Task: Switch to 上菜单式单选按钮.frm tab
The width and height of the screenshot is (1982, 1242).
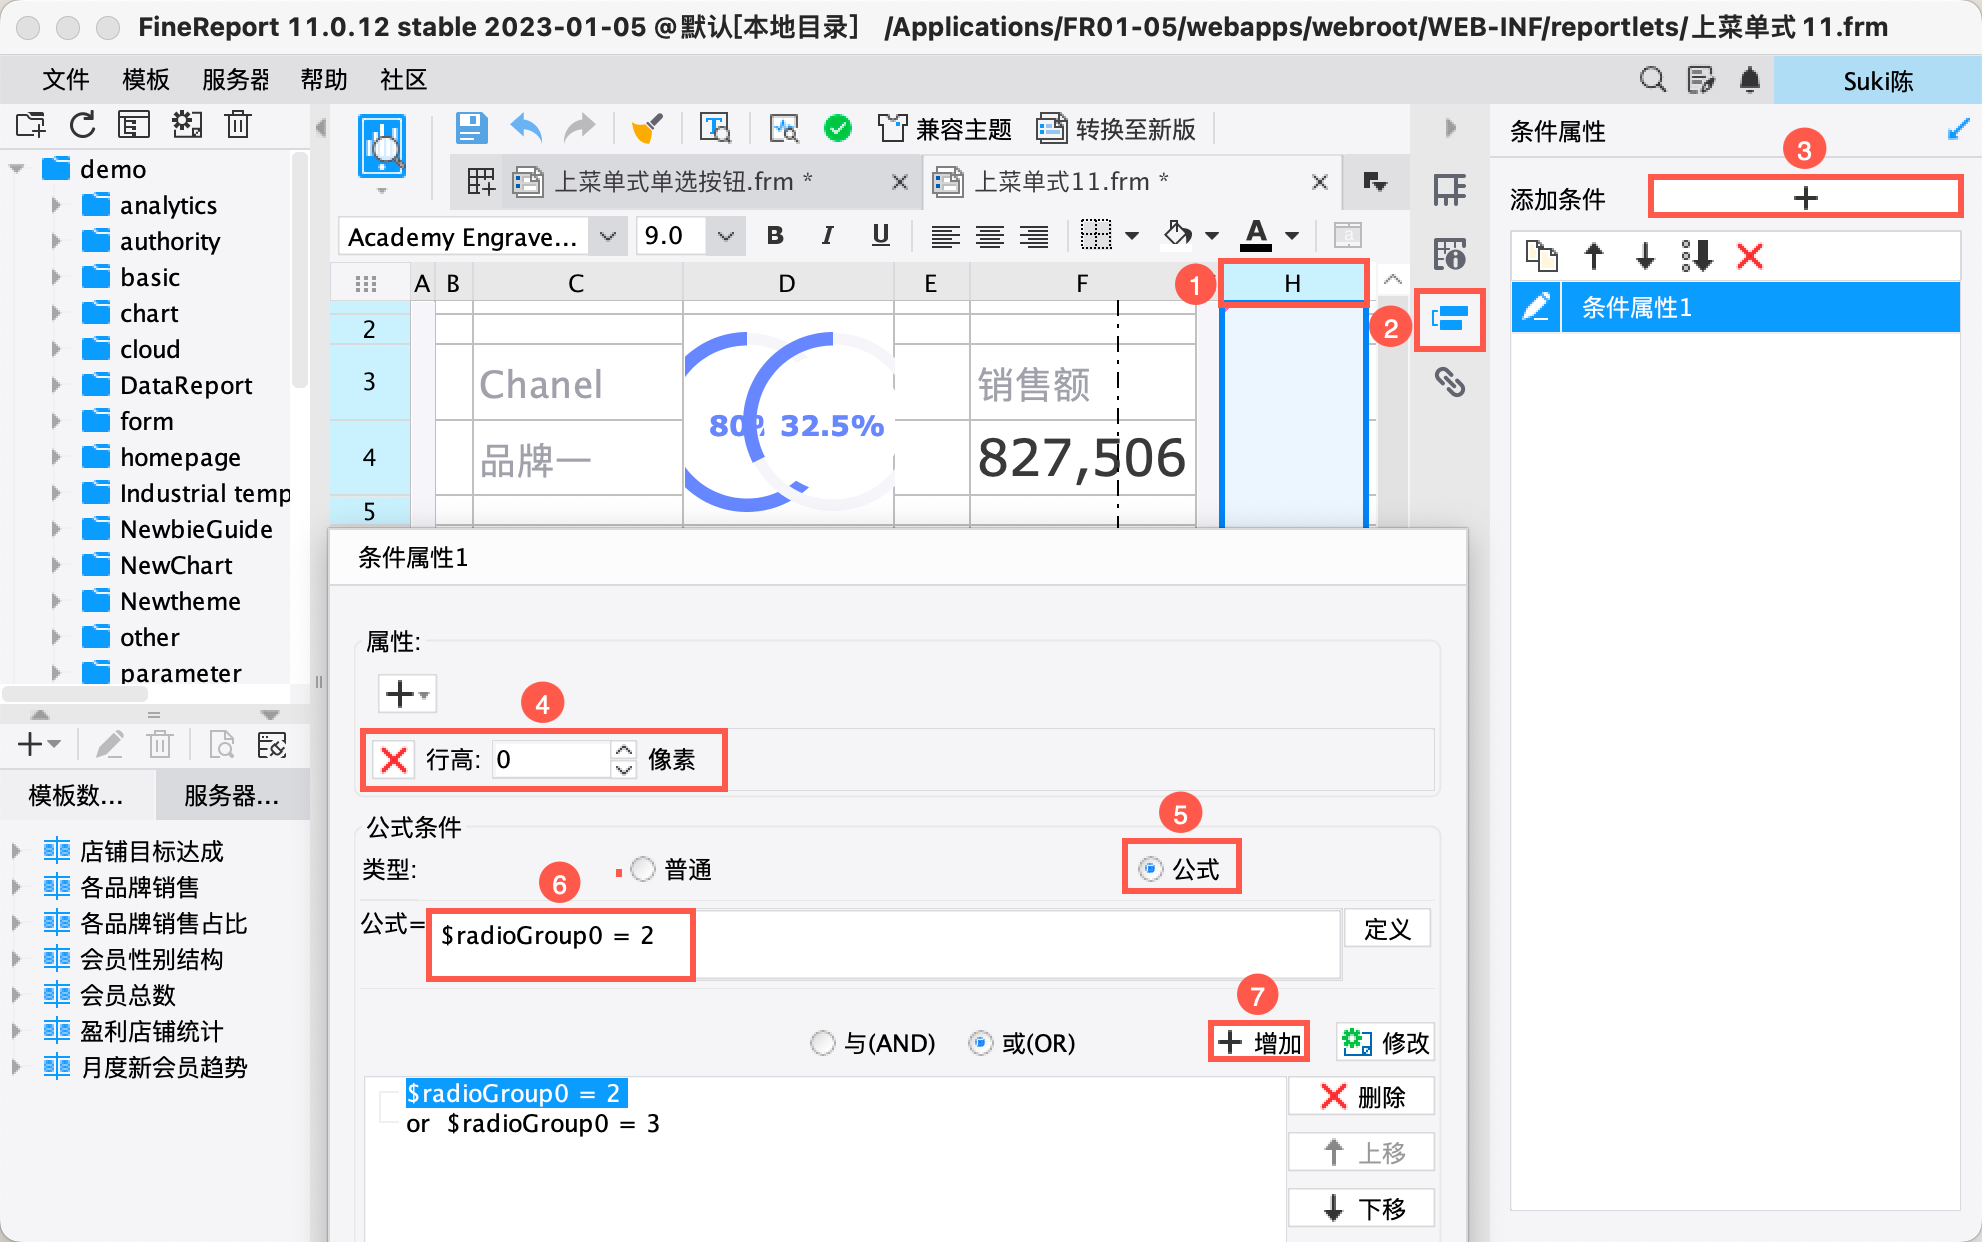Action: [672, 182]
